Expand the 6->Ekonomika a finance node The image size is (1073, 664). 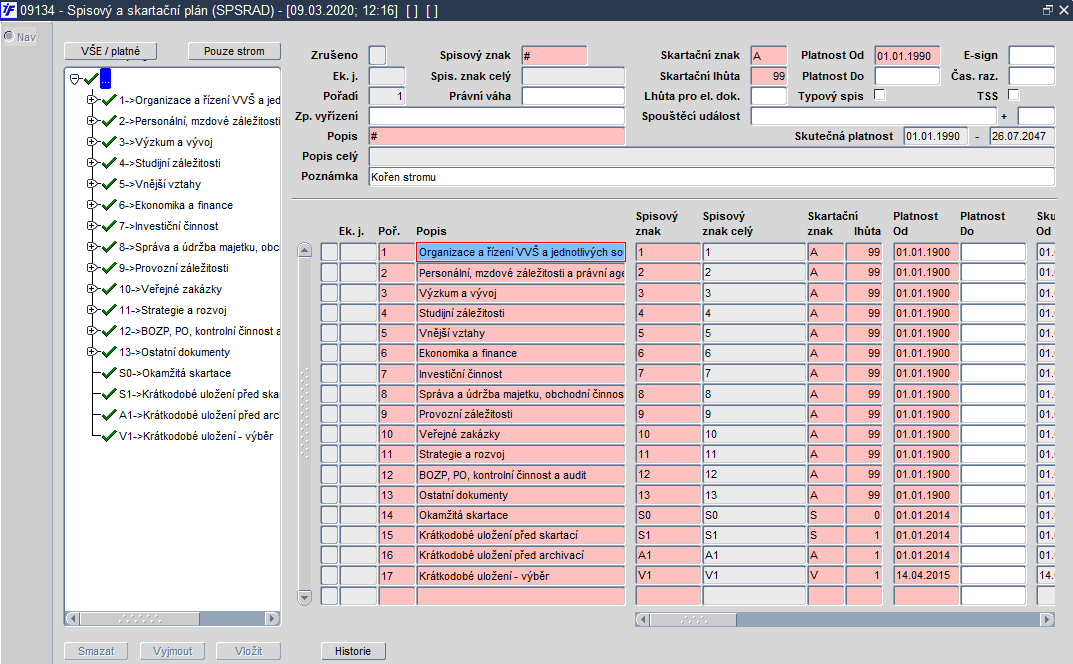(x=92, y=205)
